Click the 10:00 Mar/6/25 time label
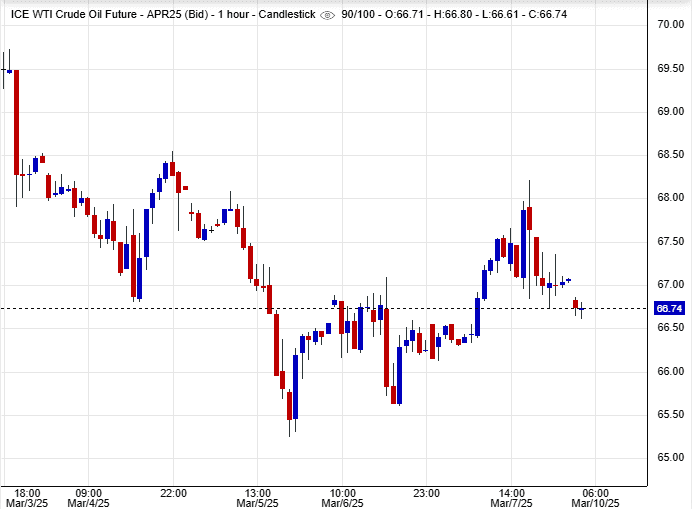This screenshot has width=692, height=509. click(343, 497)
